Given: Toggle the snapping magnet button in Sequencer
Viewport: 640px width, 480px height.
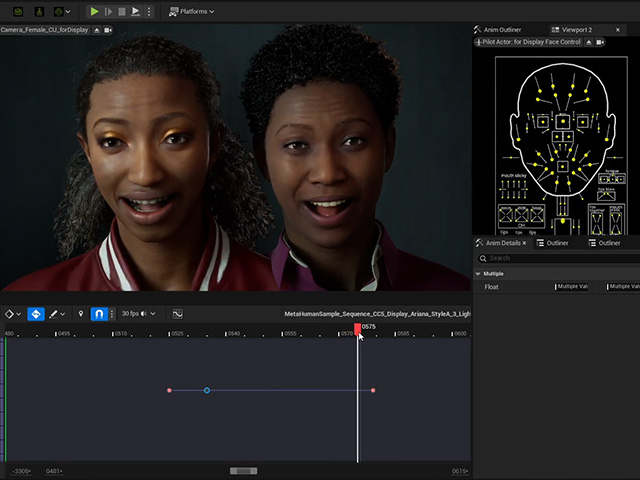Looking at the screenshot, I should pyautogui.click(x=99, y=314).
